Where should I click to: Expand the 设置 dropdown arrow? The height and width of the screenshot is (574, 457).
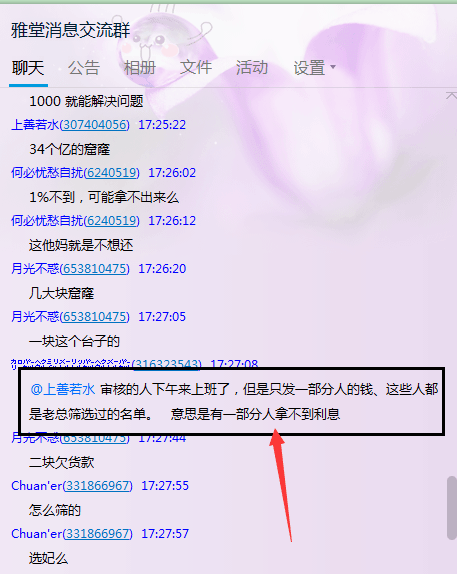(333, 67)
